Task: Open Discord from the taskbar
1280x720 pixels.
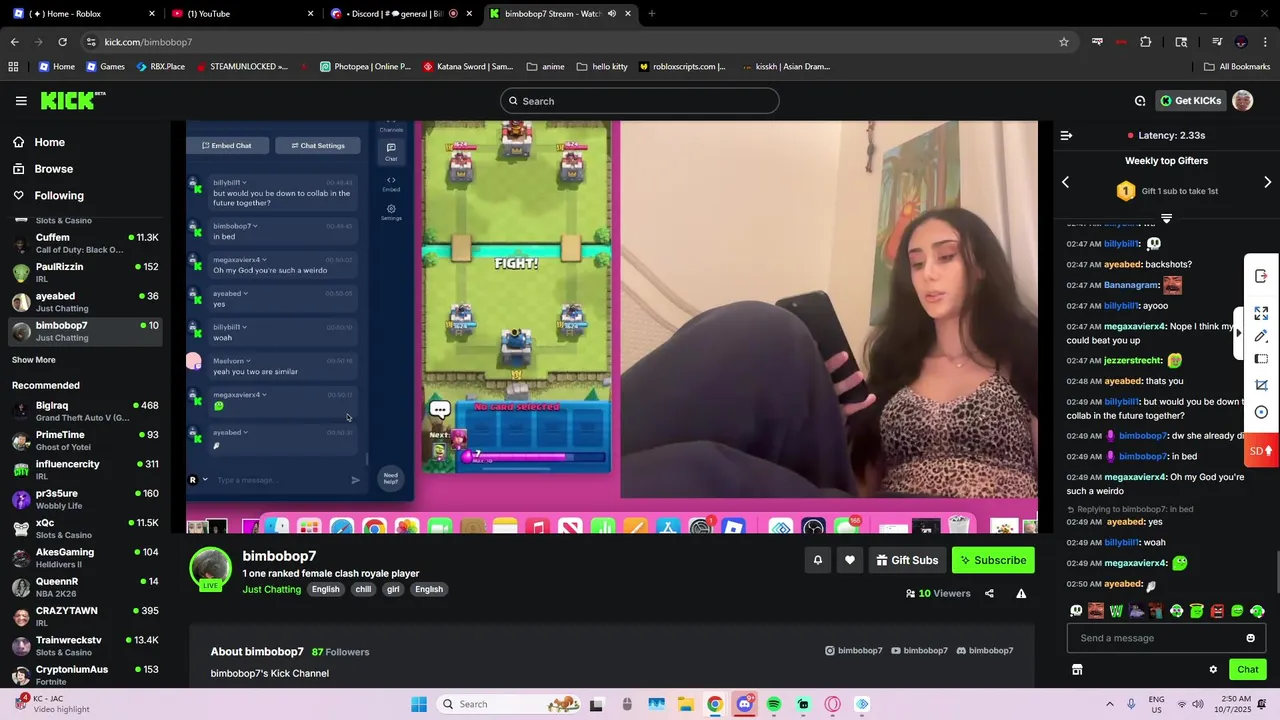Action: click(744, 704)
